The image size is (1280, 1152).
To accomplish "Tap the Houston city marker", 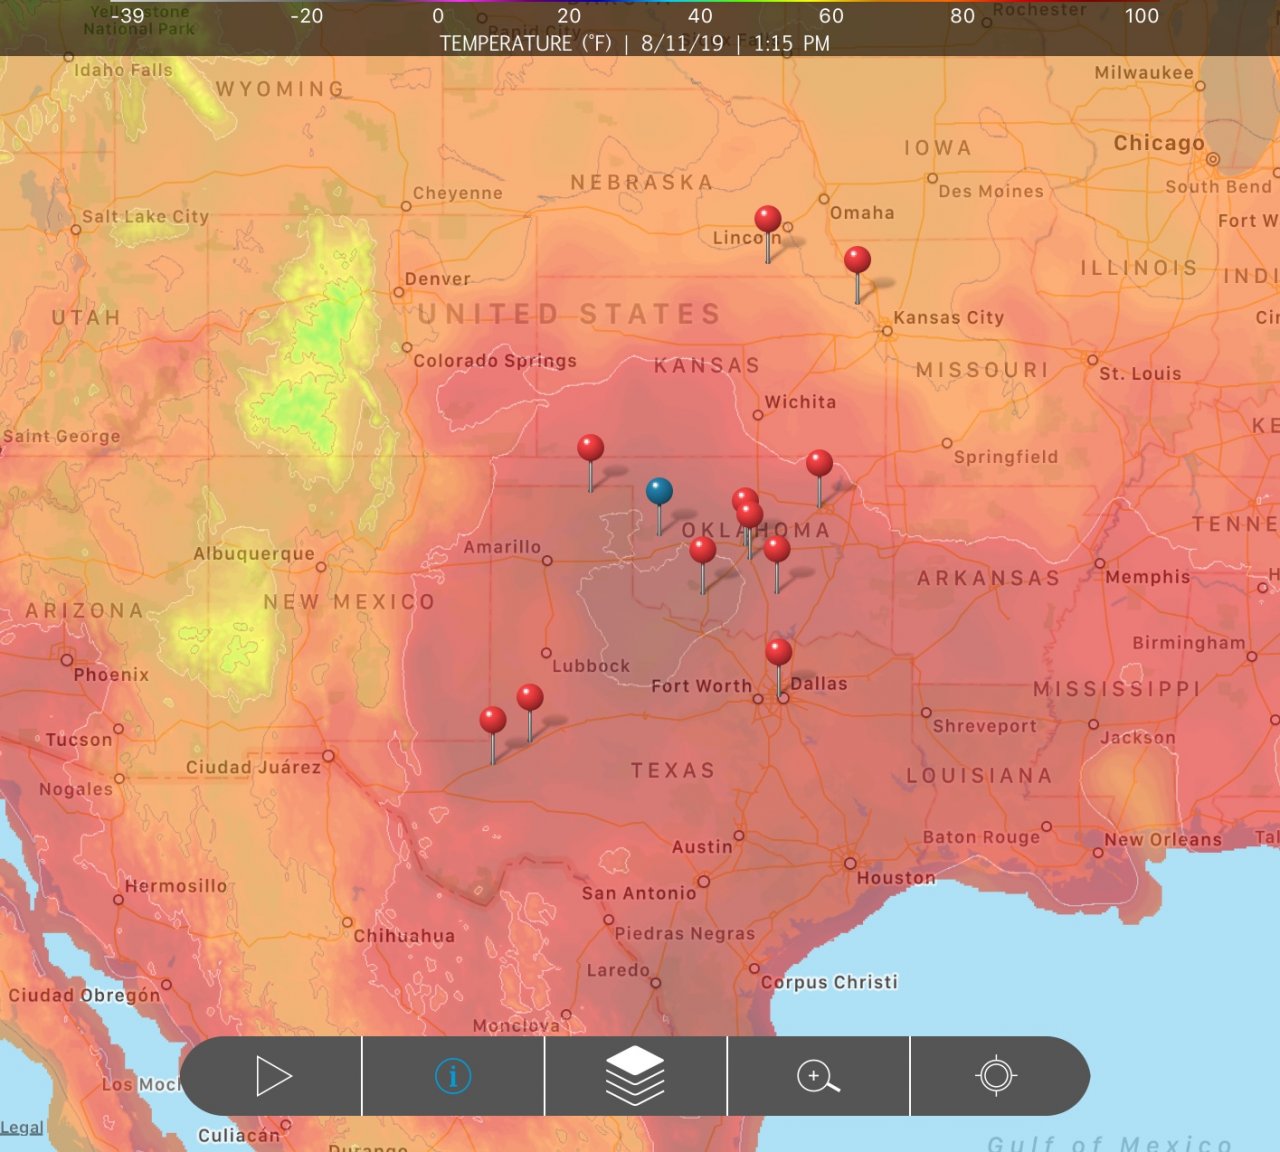I will (850, 863).
